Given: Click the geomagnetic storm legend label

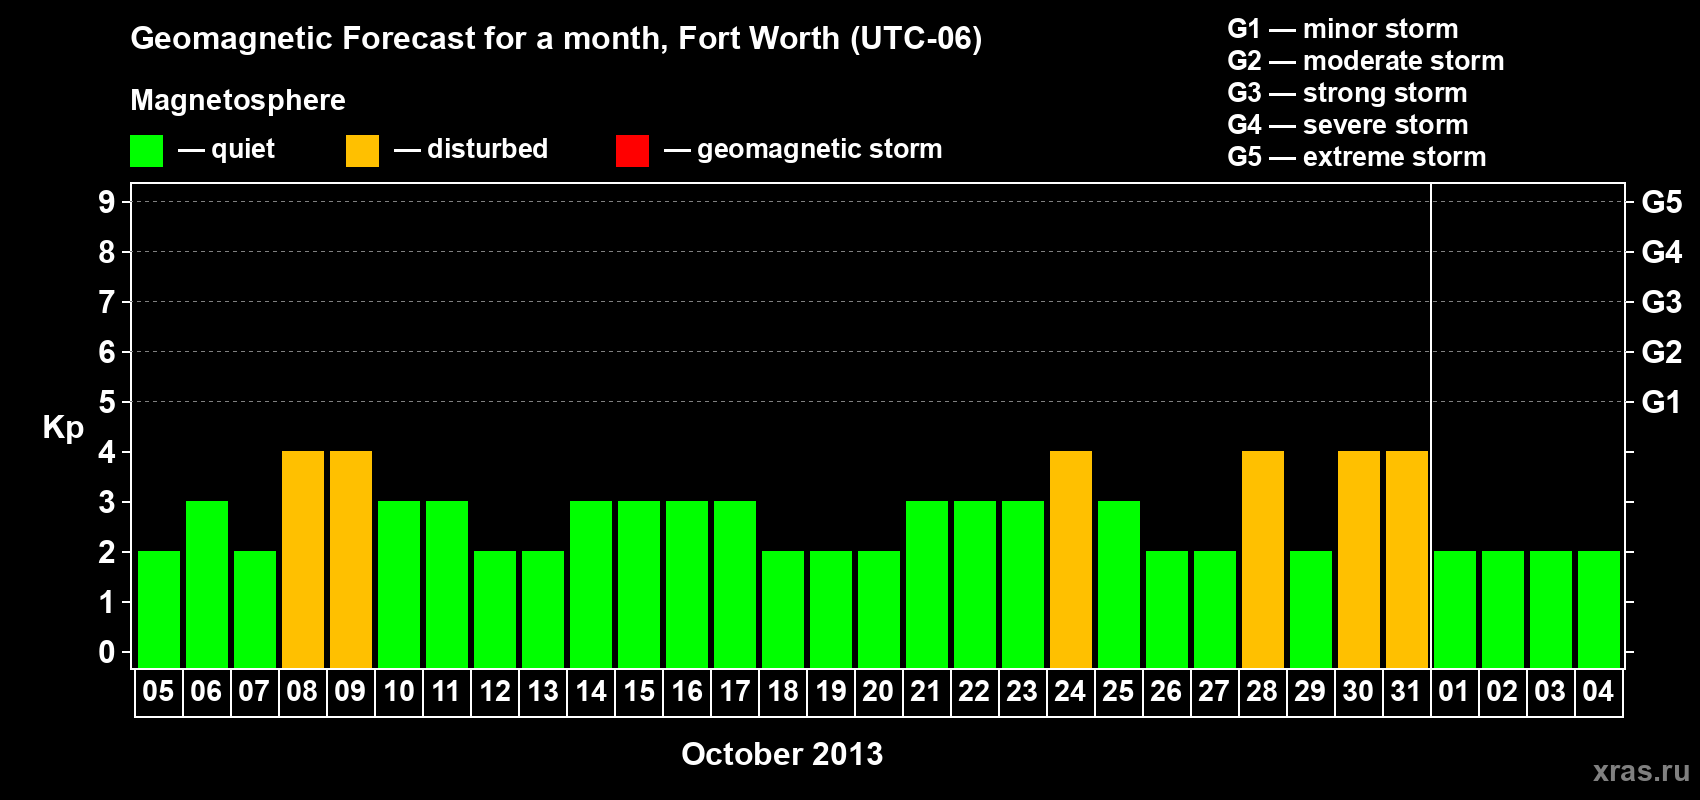Looking at the screenshot, I should pos(819,149).
